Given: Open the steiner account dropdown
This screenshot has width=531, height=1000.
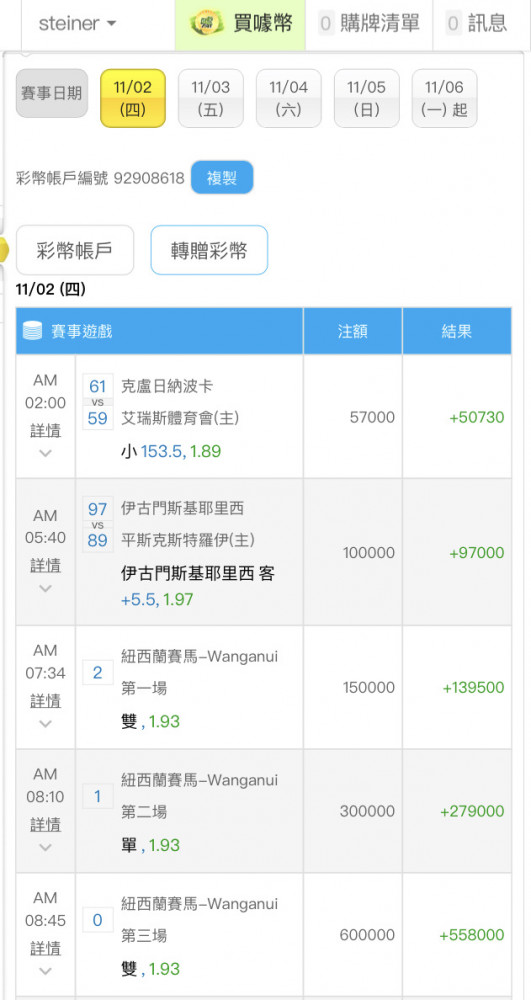Looking at the screenshot, I should (77, 24).
